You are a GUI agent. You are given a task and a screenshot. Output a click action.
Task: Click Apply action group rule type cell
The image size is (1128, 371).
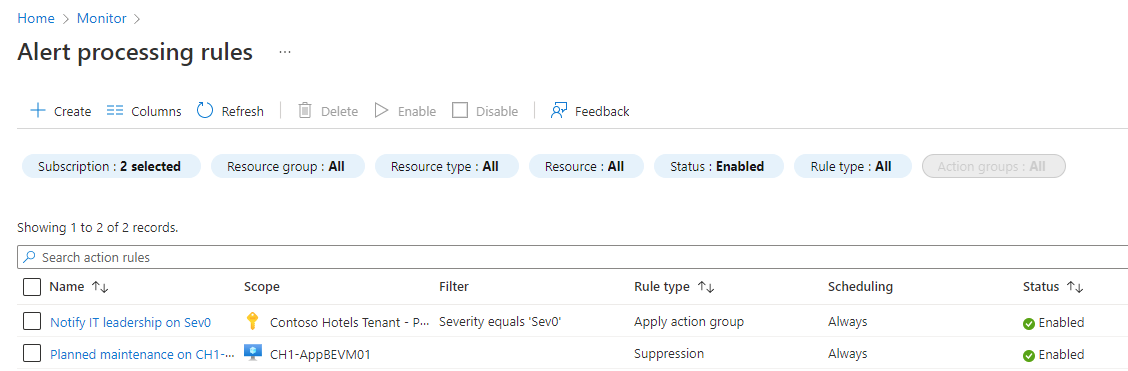(x=688, y=322)
